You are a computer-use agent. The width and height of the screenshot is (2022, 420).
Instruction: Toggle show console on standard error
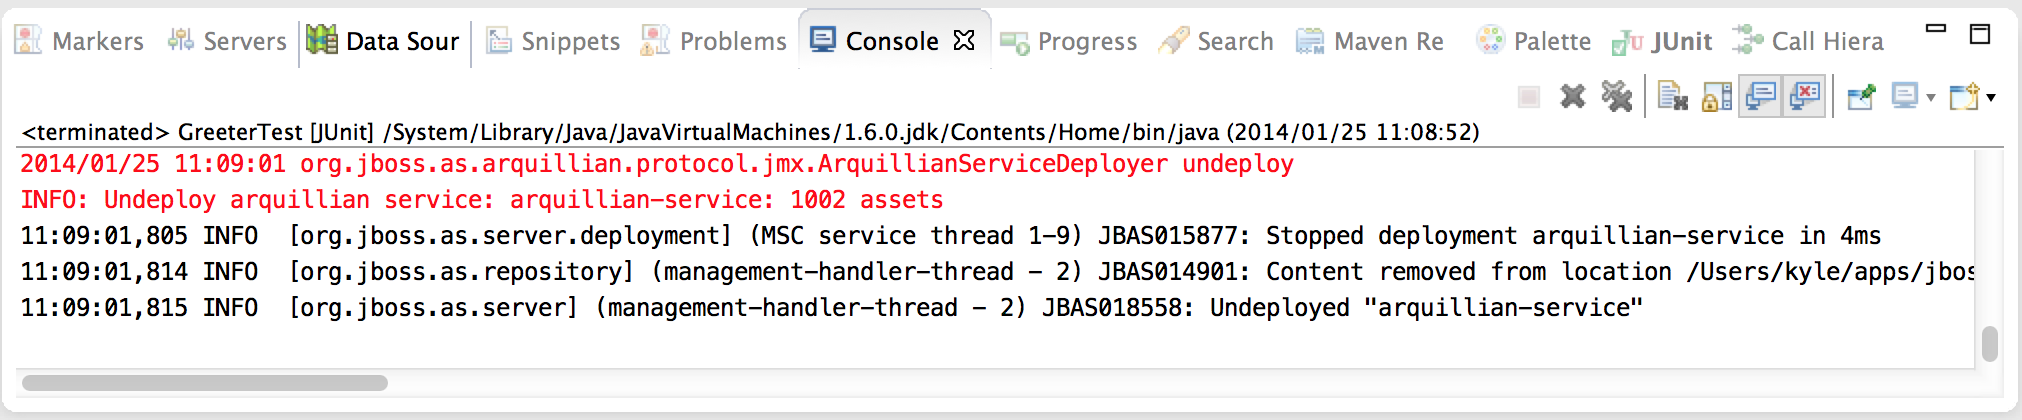[x=1805, y=97]
